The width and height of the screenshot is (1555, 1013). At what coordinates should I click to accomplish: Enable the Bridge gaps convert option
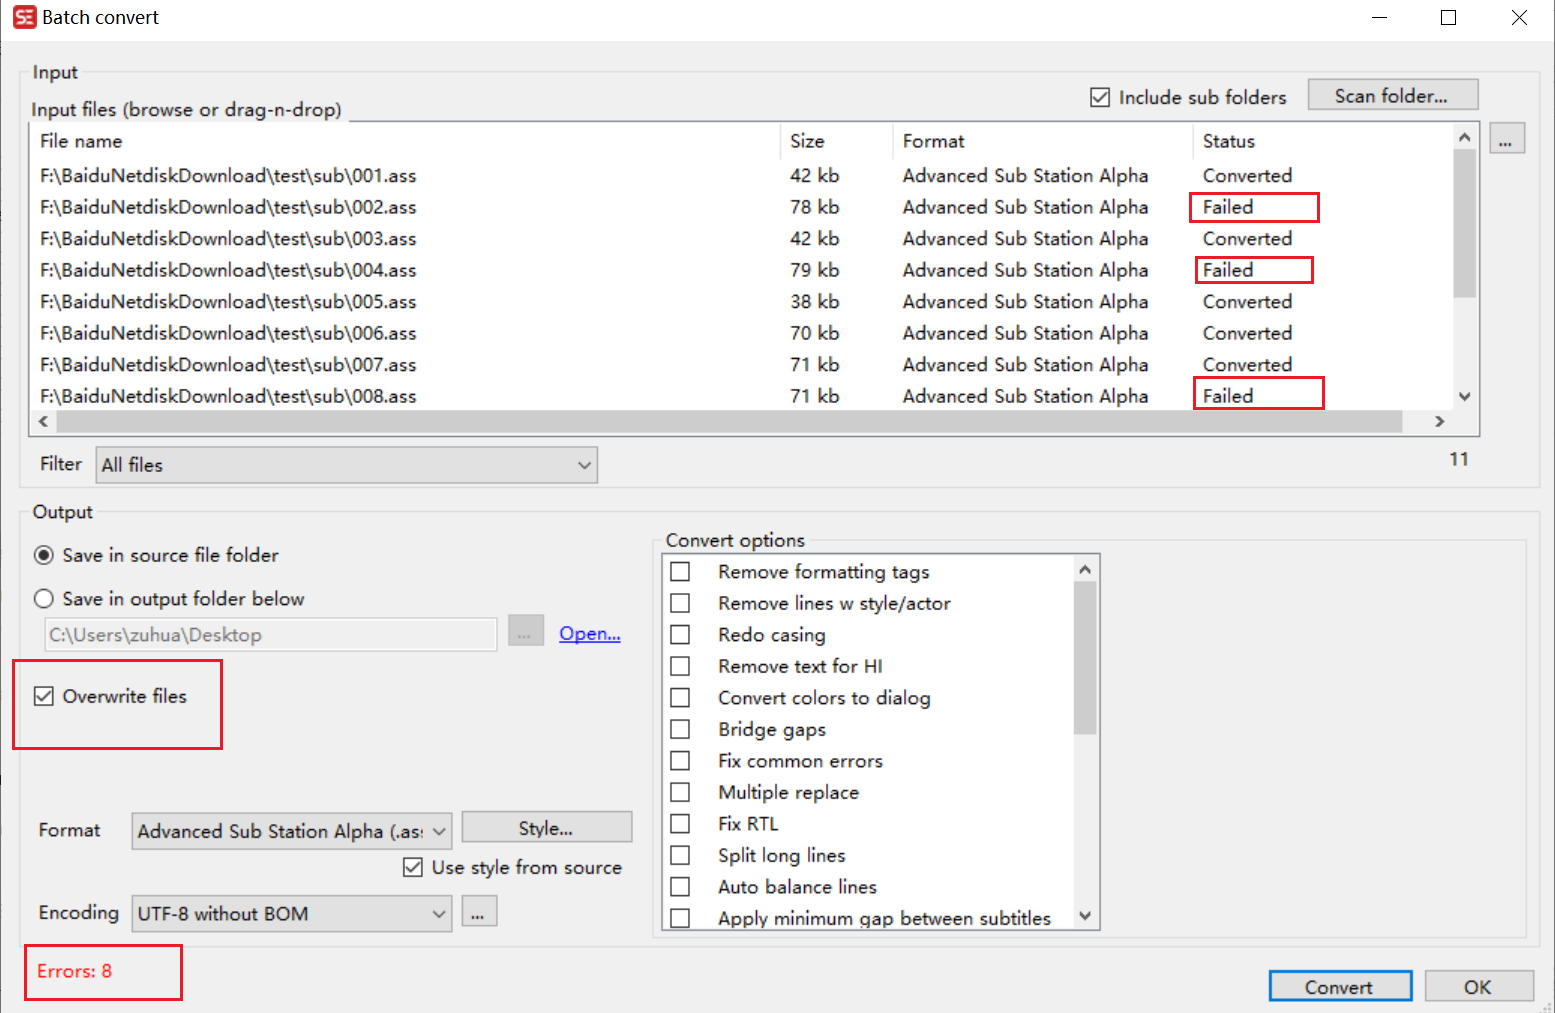(x=681, y=729)
